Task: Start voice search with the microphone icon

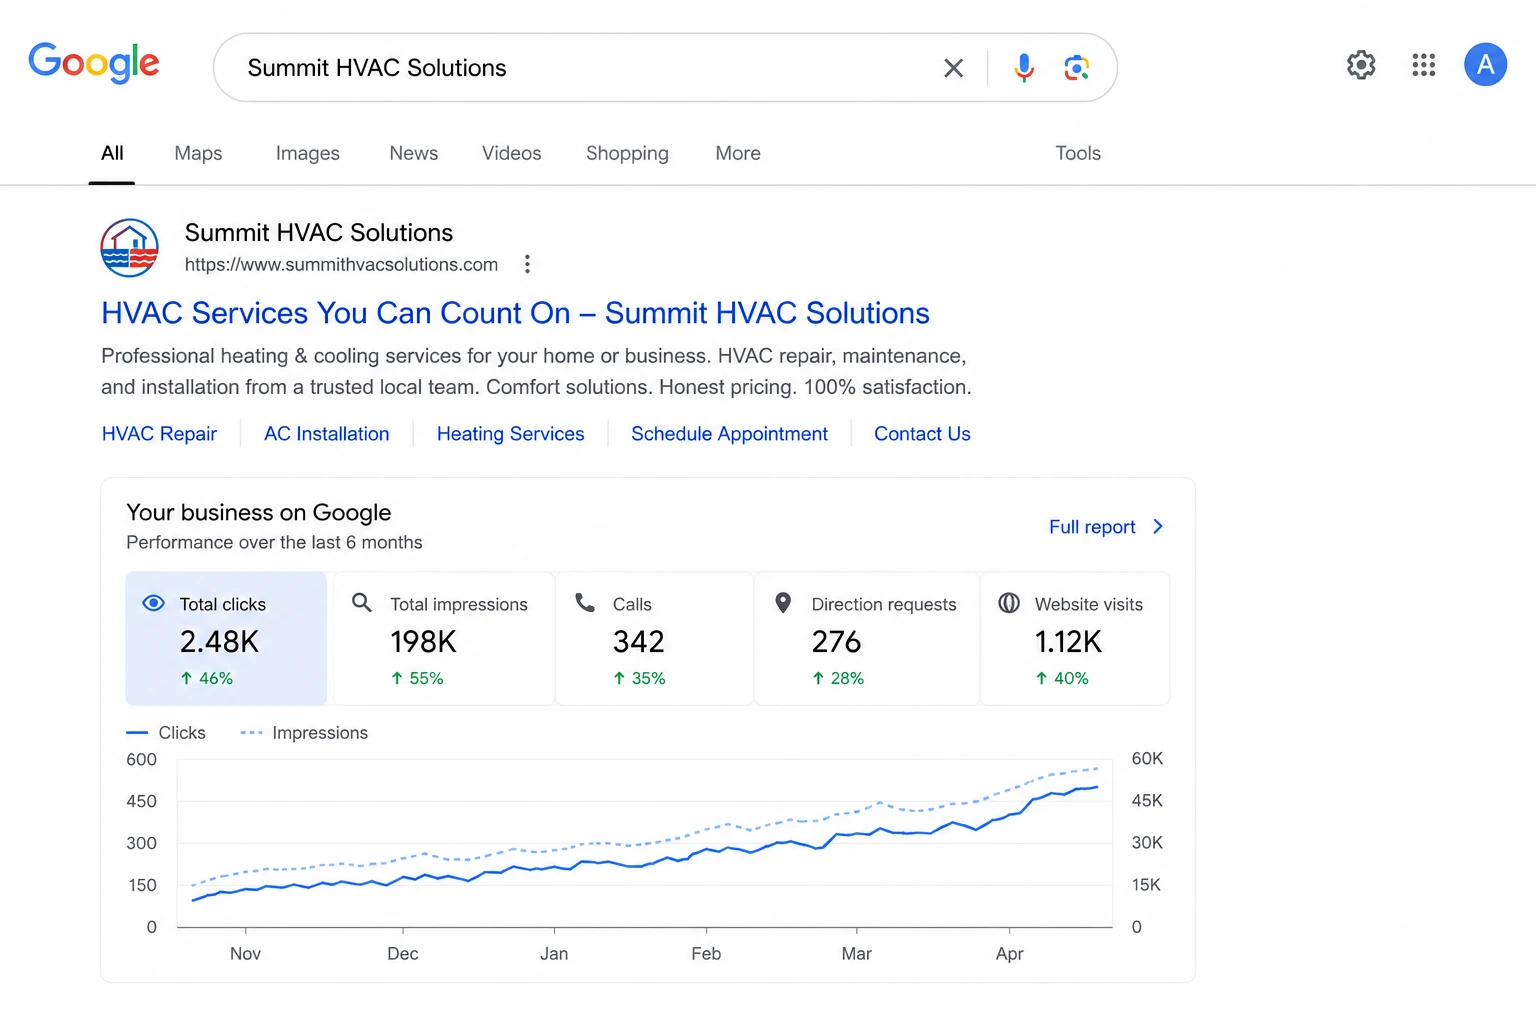Action: point(1023,68)
